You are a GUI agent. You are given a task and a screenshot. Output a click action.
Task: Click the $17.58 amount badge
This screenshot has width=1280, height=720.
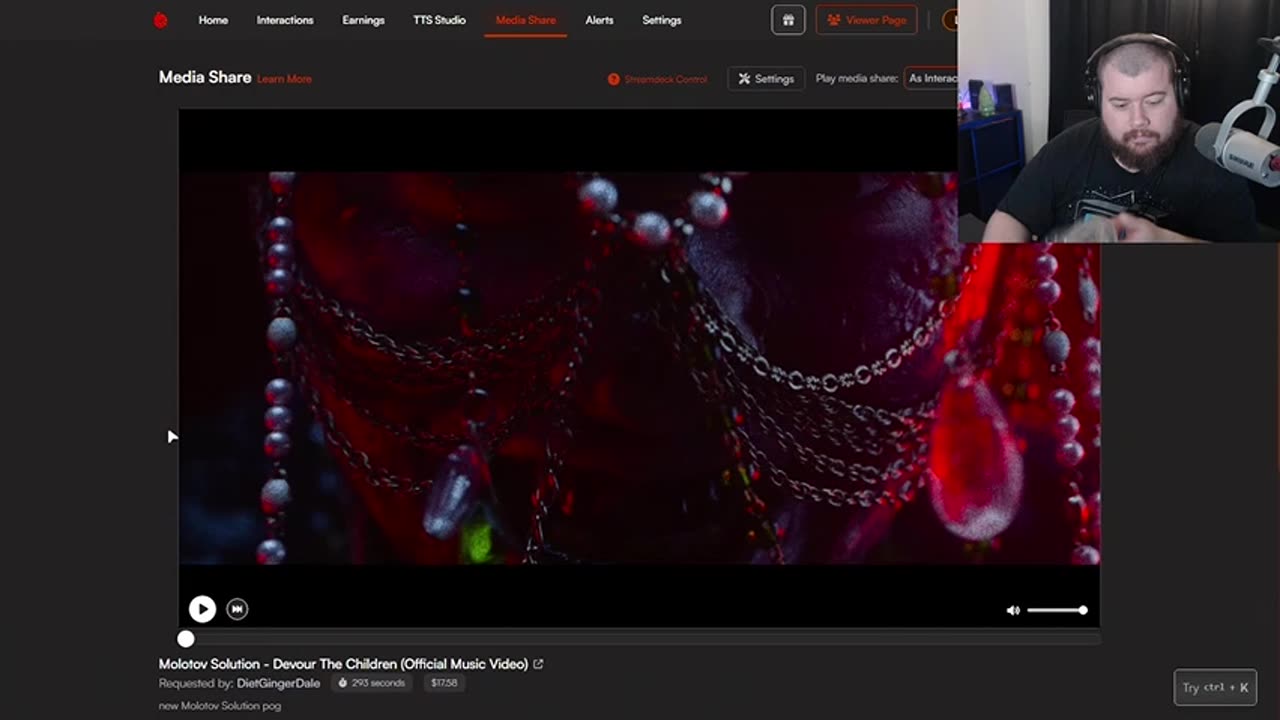click(444, 683)
